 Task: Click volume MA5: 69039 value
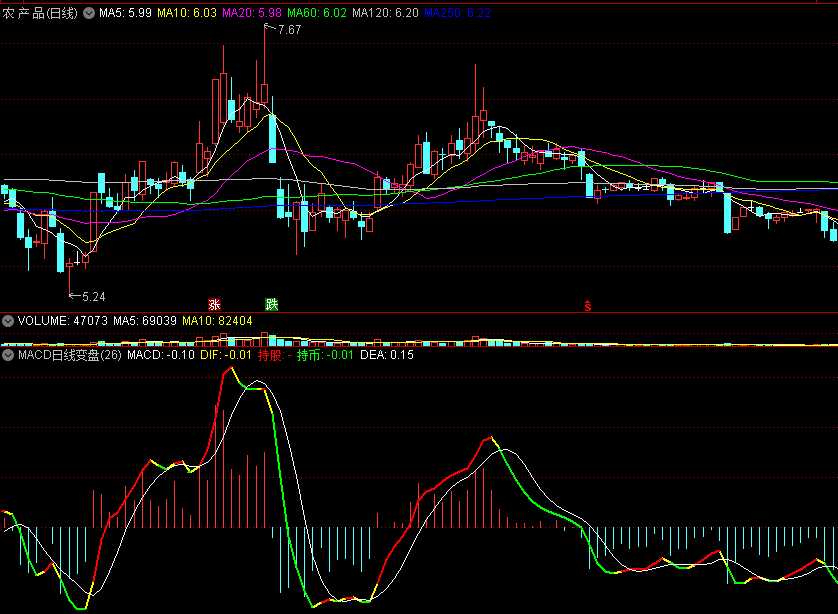[145, 321]
